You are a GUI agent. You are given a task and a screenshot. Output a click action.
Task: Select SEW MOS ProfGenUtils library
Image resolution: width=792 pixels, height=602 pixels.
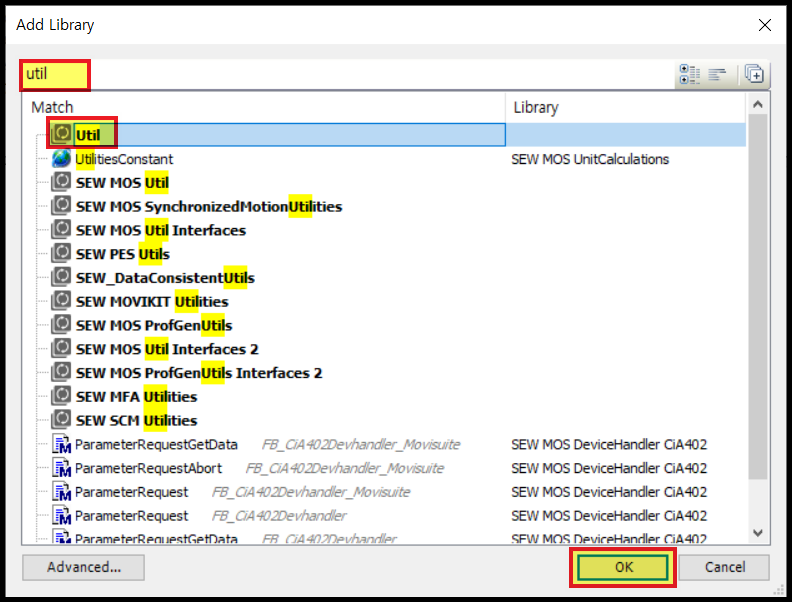click(154, 325)
